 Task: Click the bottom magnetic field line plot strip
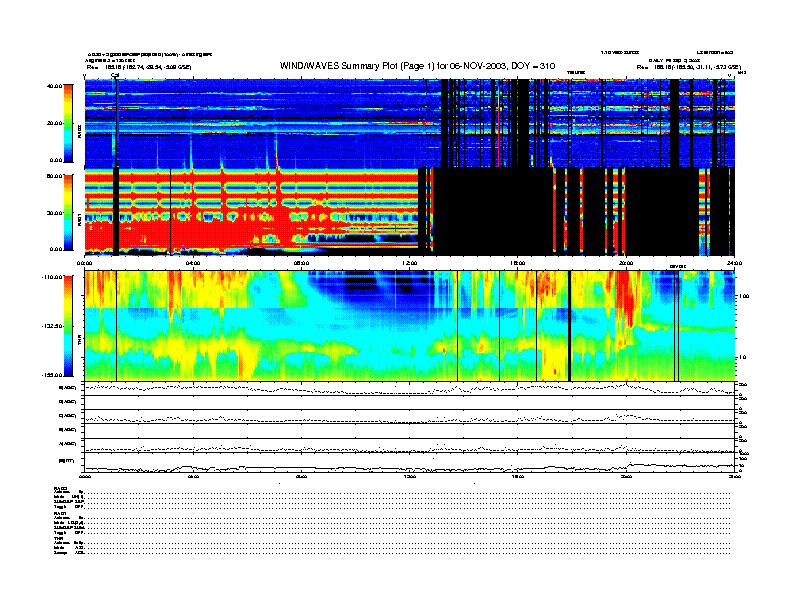[x=410, y=462]
